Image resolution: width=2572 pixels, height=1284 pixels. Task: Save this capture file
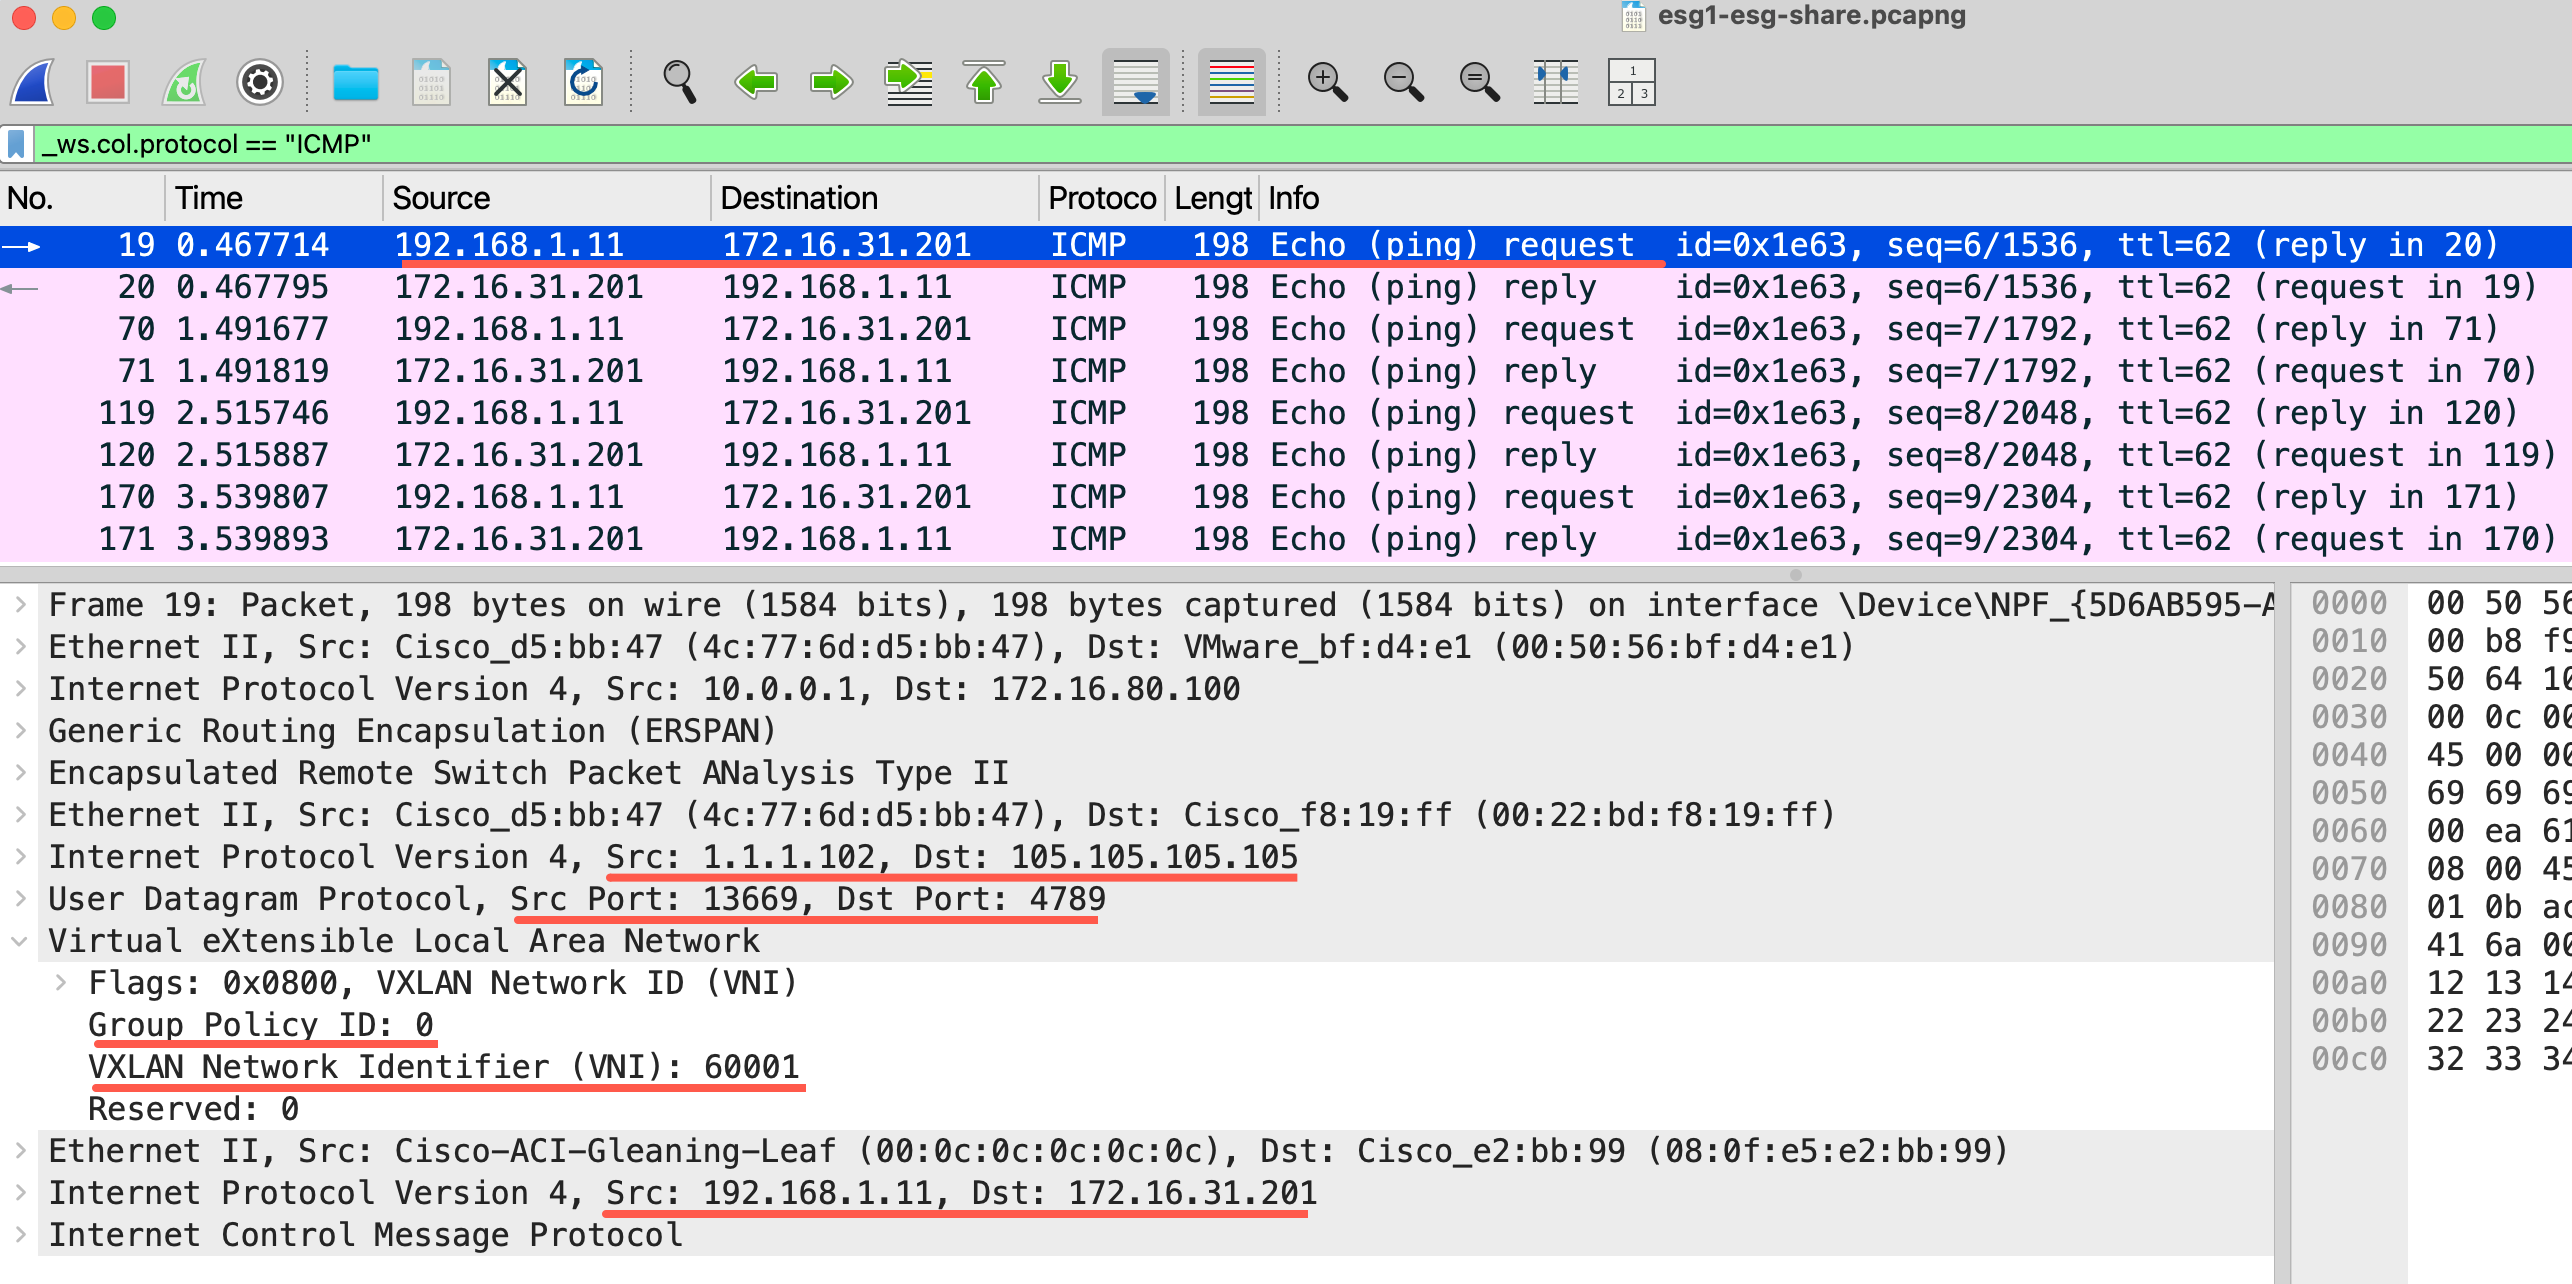(431, 82)
